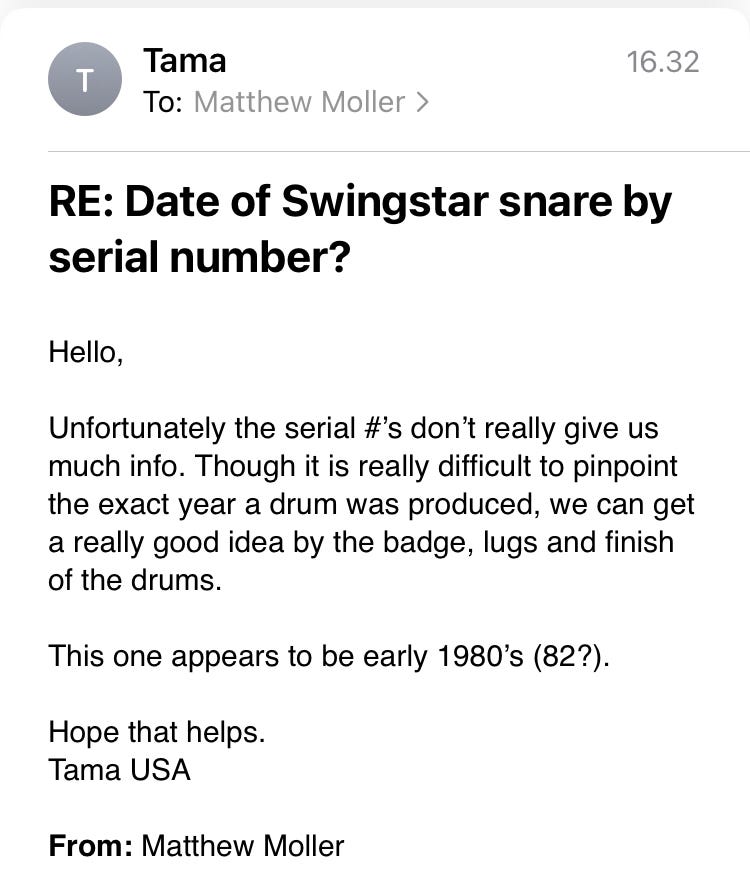Tap recipient "Matthew Moller" in To field

pos(299,102)
